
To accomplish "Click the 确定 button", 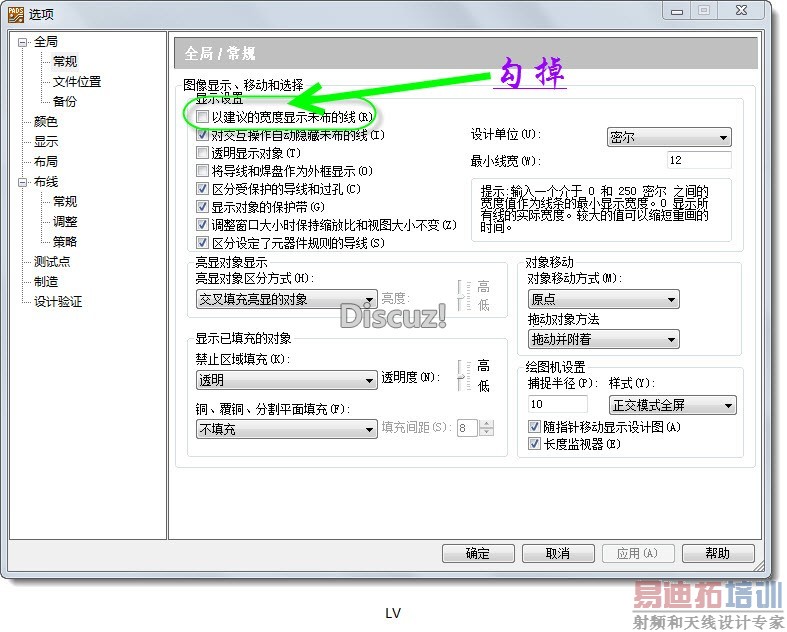I will coord(478,553).
